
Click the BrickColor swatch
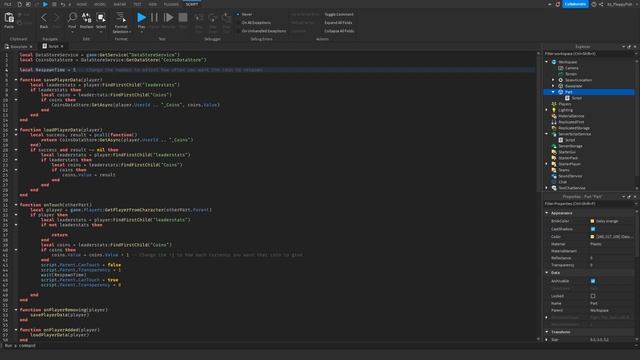coord(592,221)
